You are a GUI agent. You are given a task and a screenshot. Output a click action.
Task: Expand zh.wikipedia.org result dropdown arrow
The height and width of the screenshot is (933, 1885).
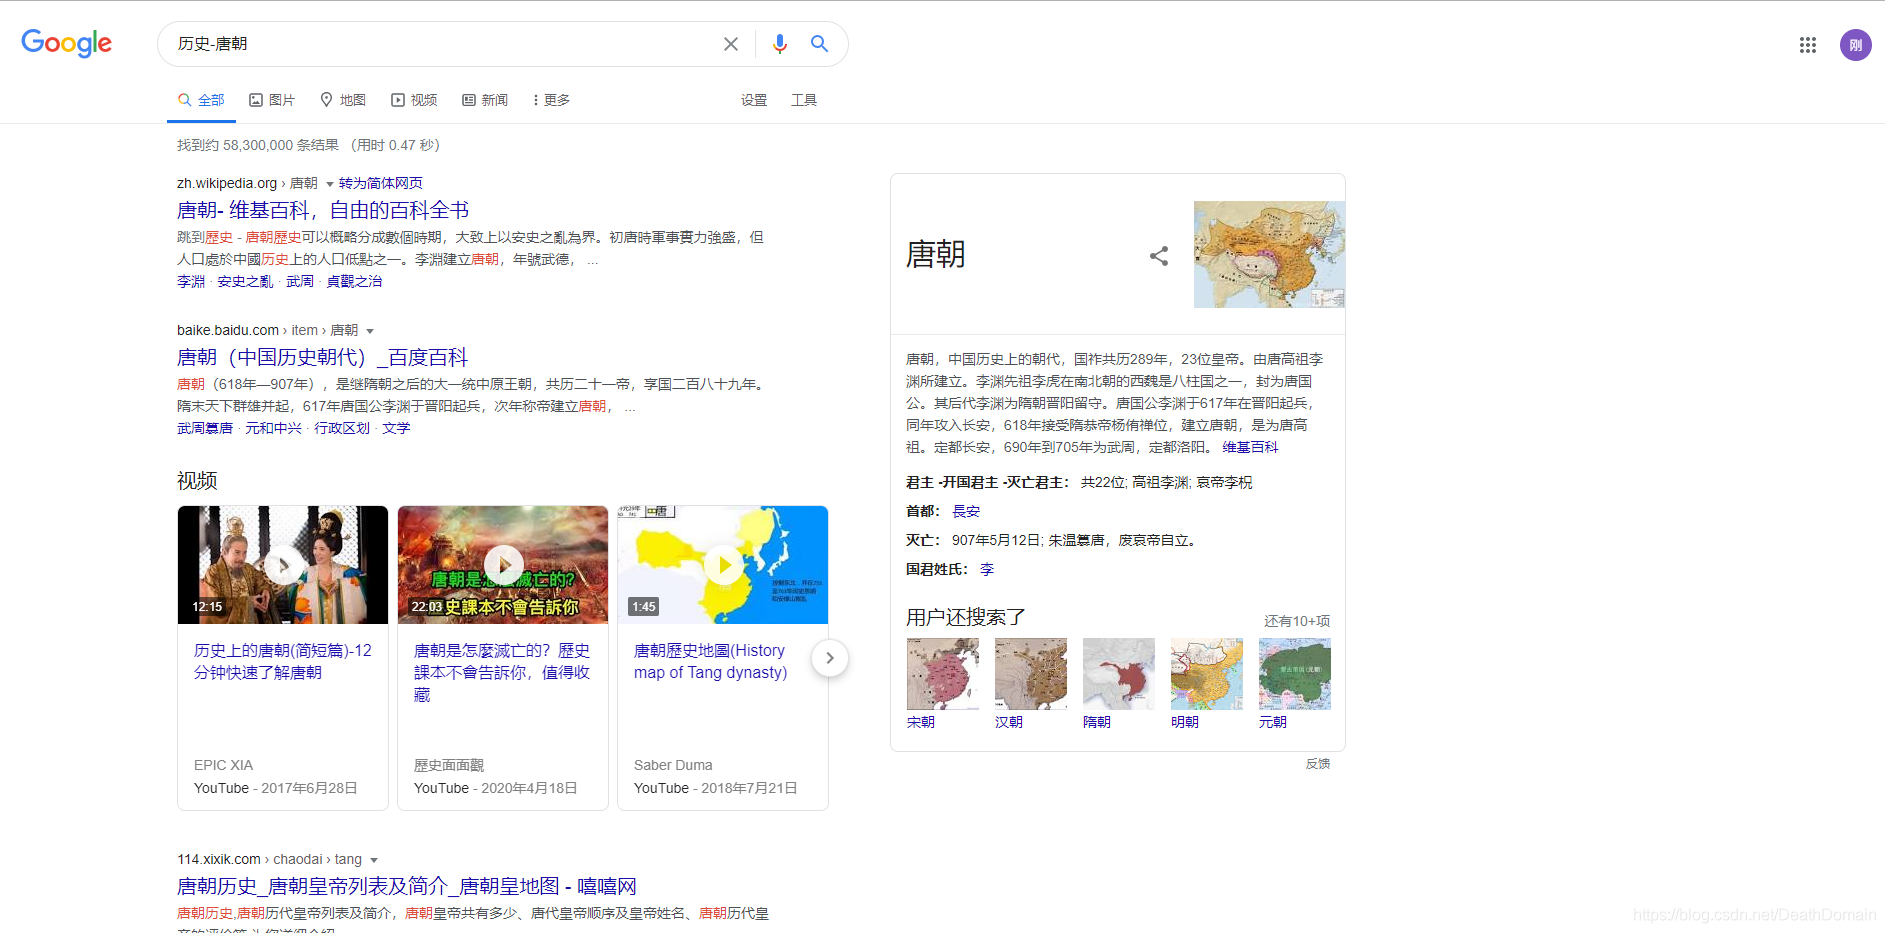[329, 184]
